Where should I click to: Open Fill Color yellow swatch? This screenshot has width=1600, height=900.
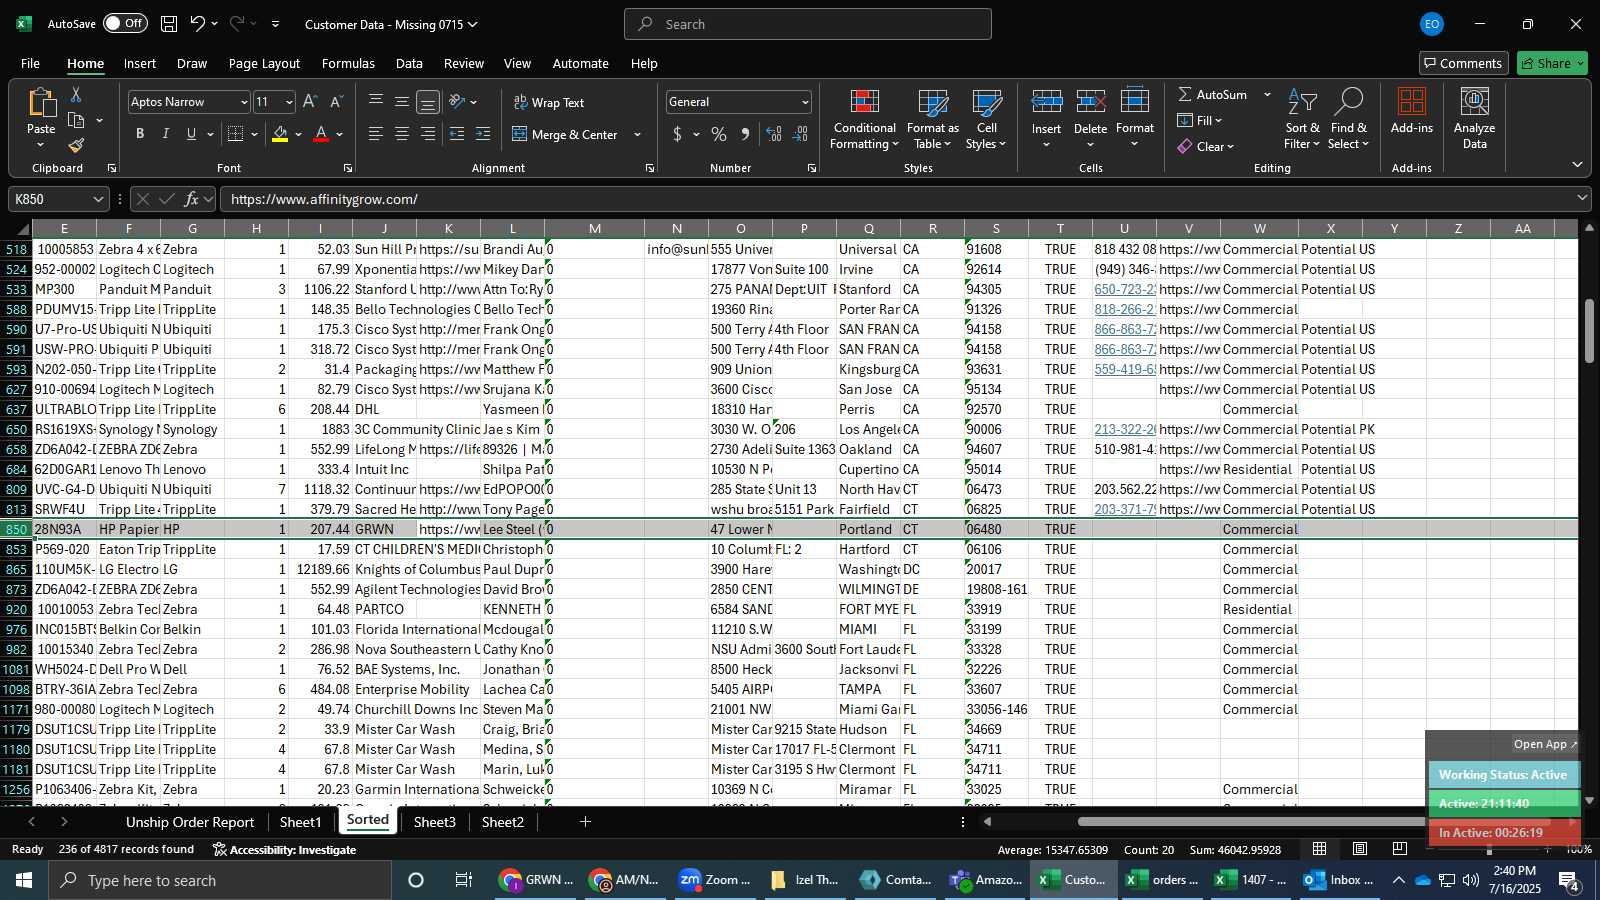pyautogui.click(x=280, y=134)
